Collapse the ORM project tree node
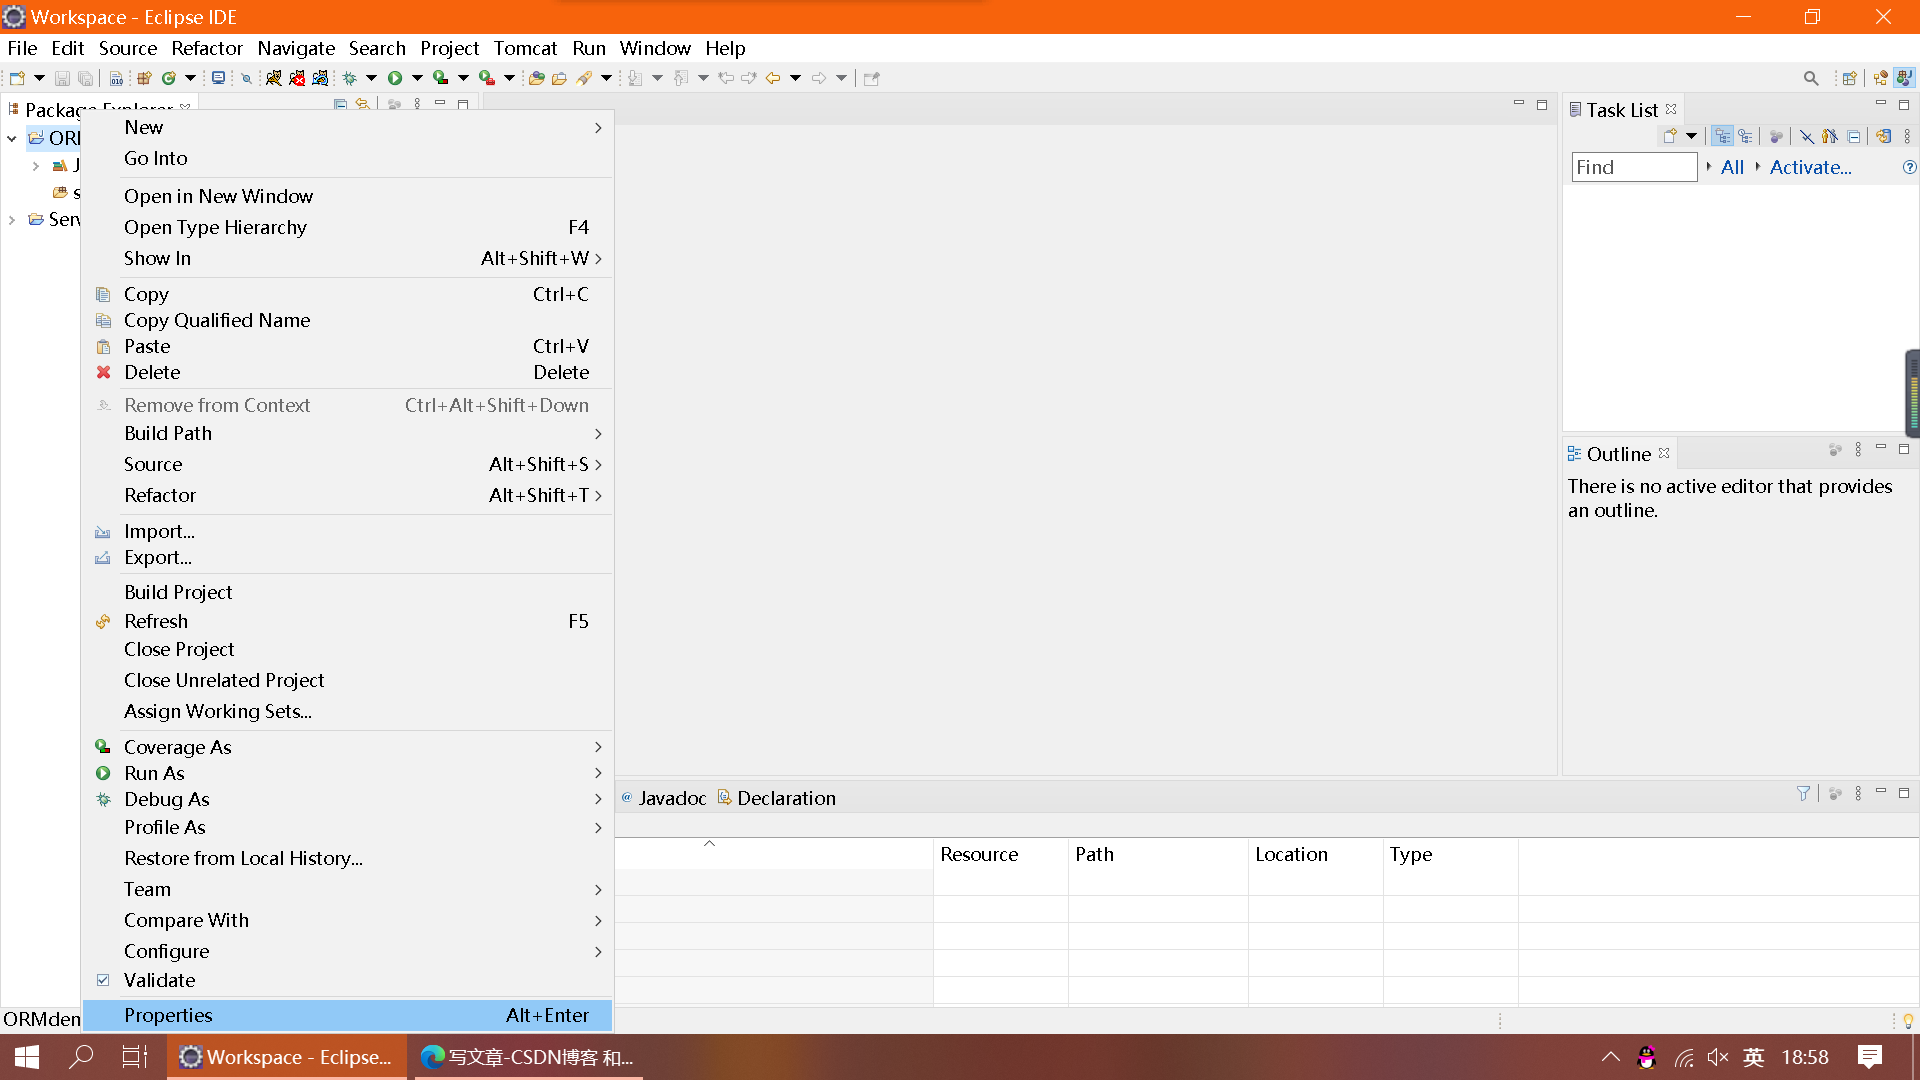 pos(12,138)
